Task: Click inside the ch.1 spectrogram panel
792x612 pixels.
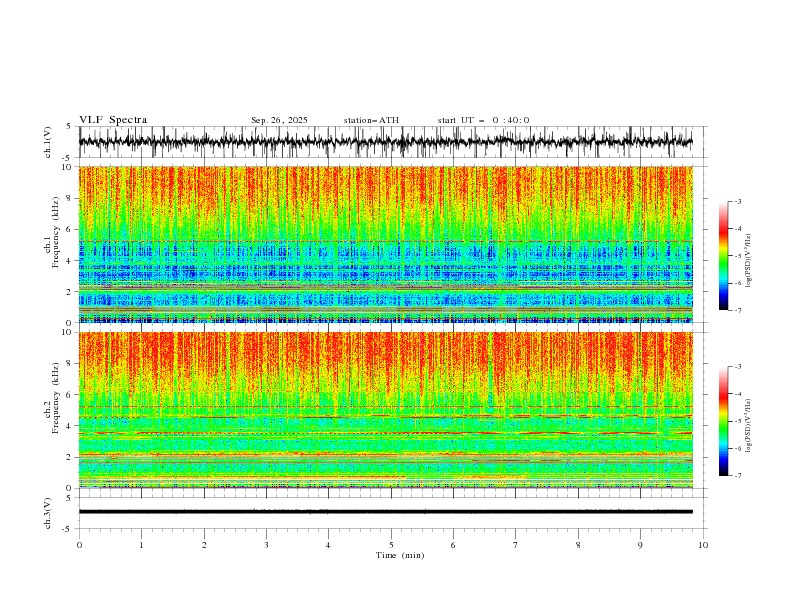Action: 385,244
